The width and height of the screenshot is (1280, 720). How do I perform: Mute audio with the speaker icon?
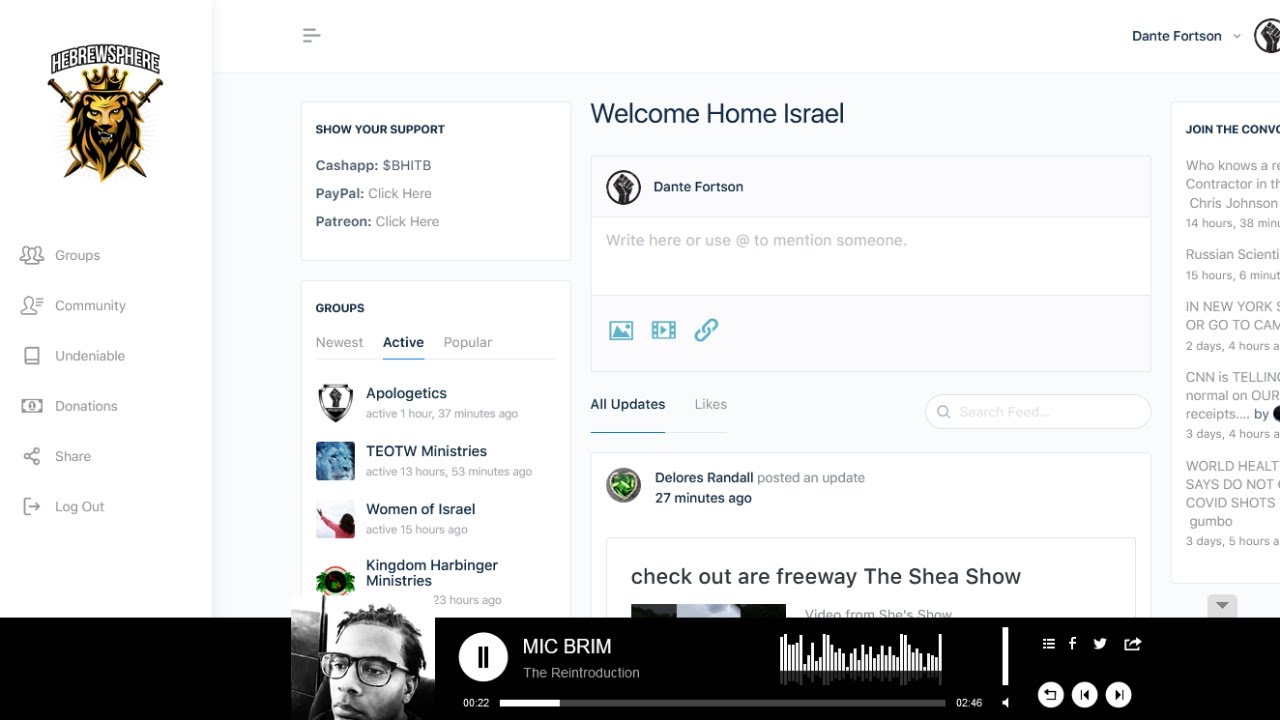1006,702
